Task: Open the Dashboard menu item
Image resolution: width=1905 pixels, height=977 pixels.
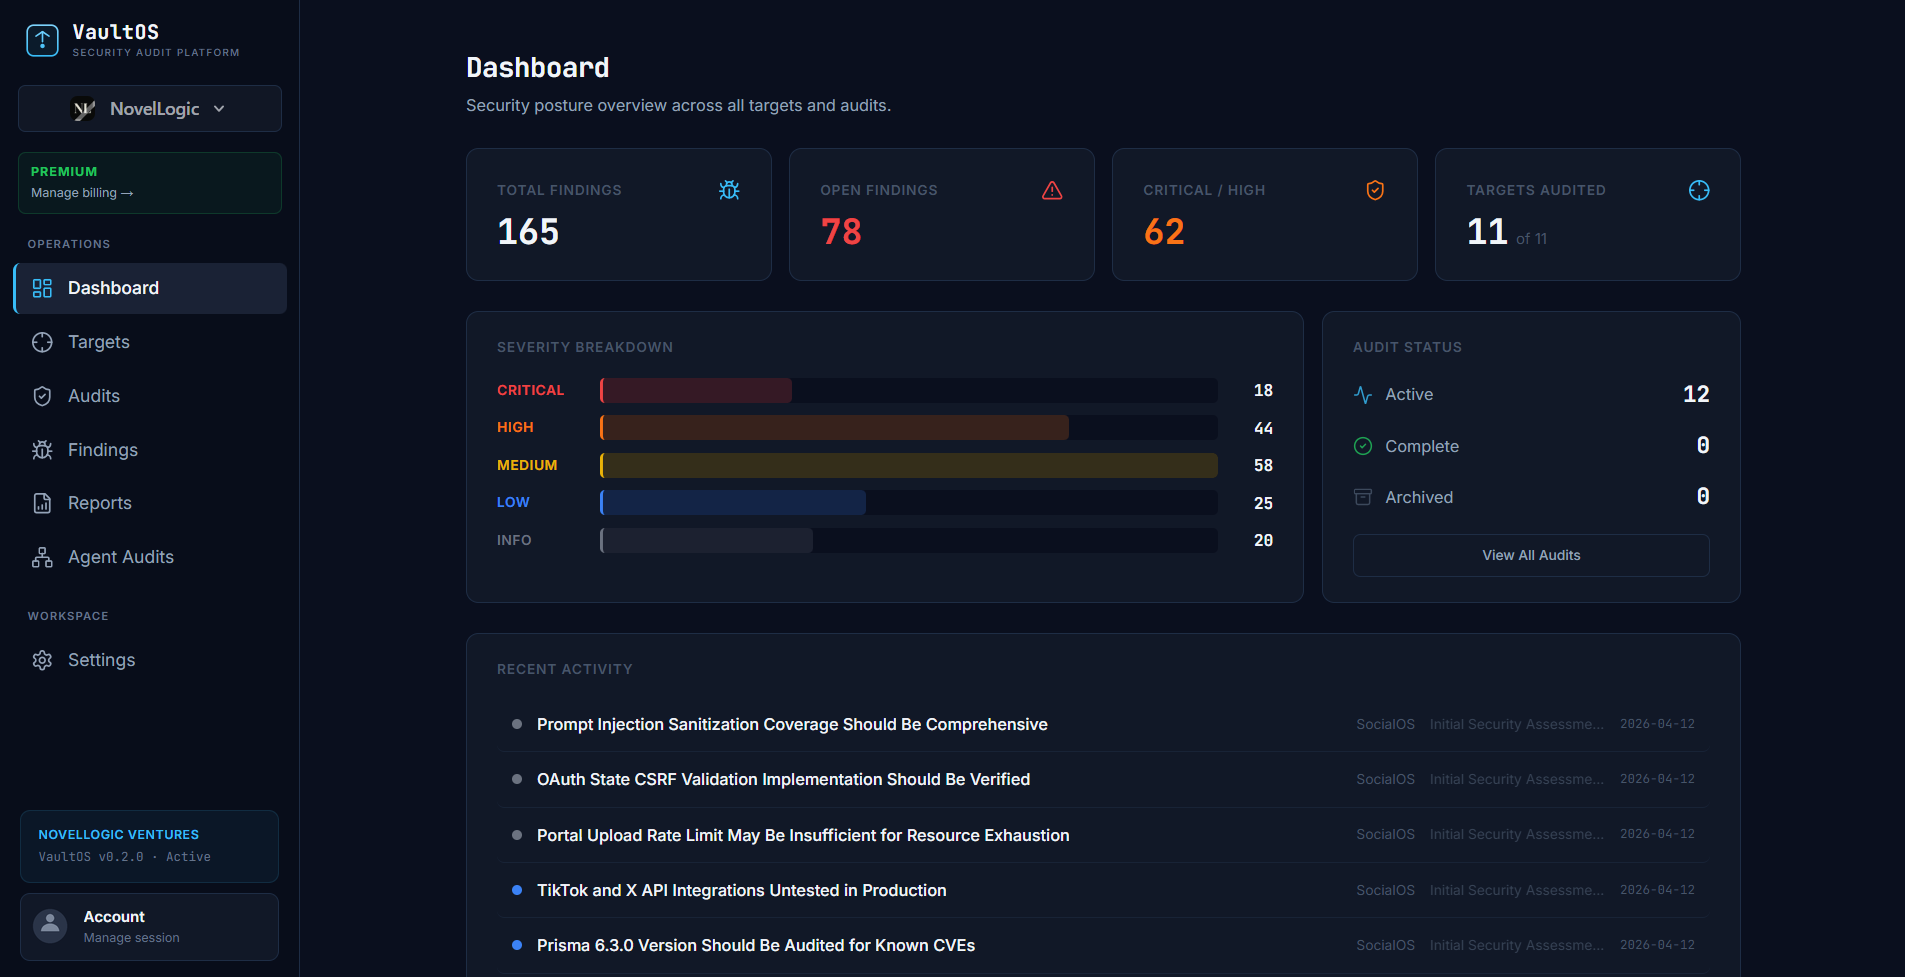Action: (150, 288)
